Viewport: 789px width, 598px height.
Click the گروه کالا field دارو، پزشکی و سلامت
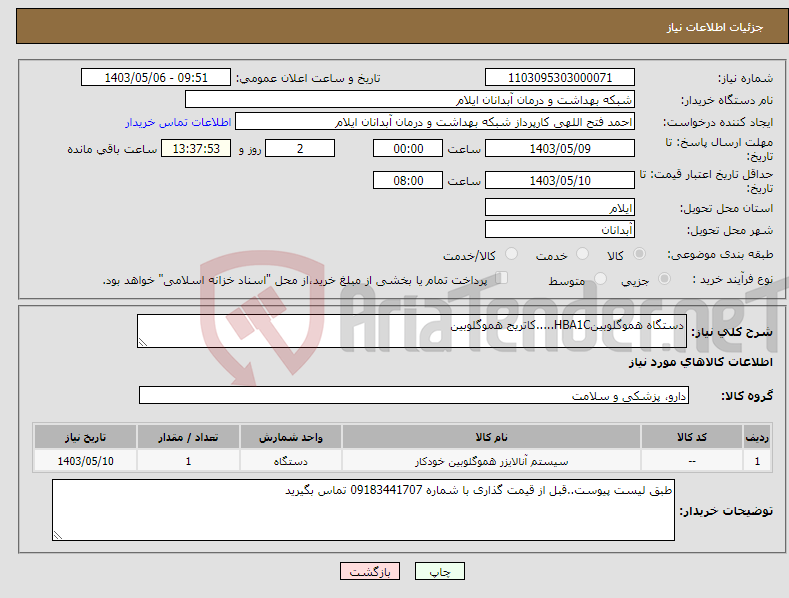pos(414,396)
